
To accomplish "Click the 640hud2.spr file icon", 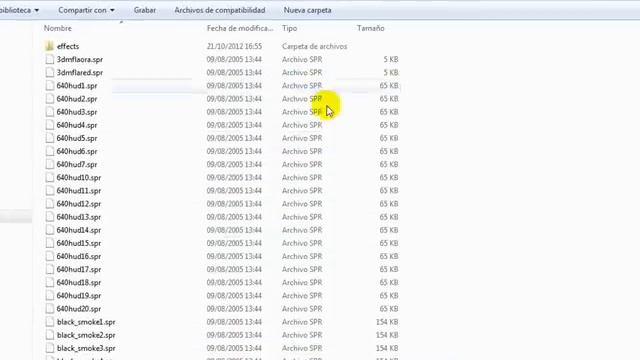I will point(50,99).
